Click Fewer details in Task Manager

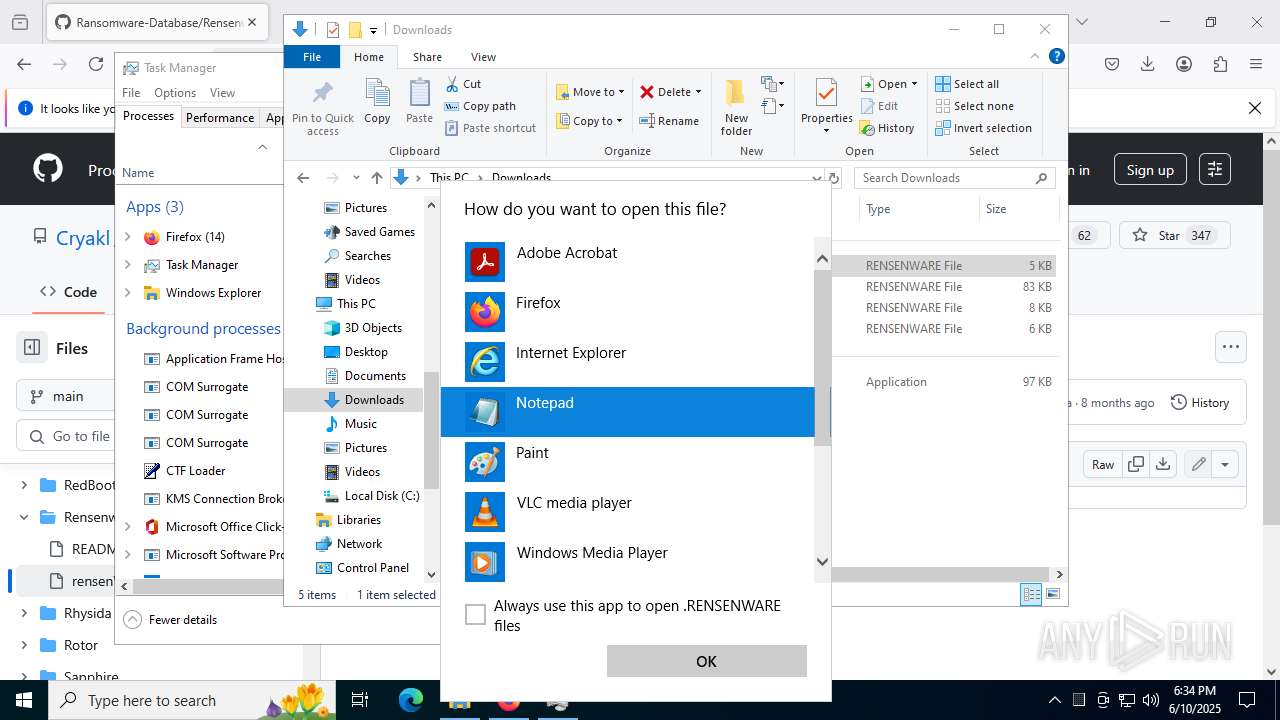point(170,620)
